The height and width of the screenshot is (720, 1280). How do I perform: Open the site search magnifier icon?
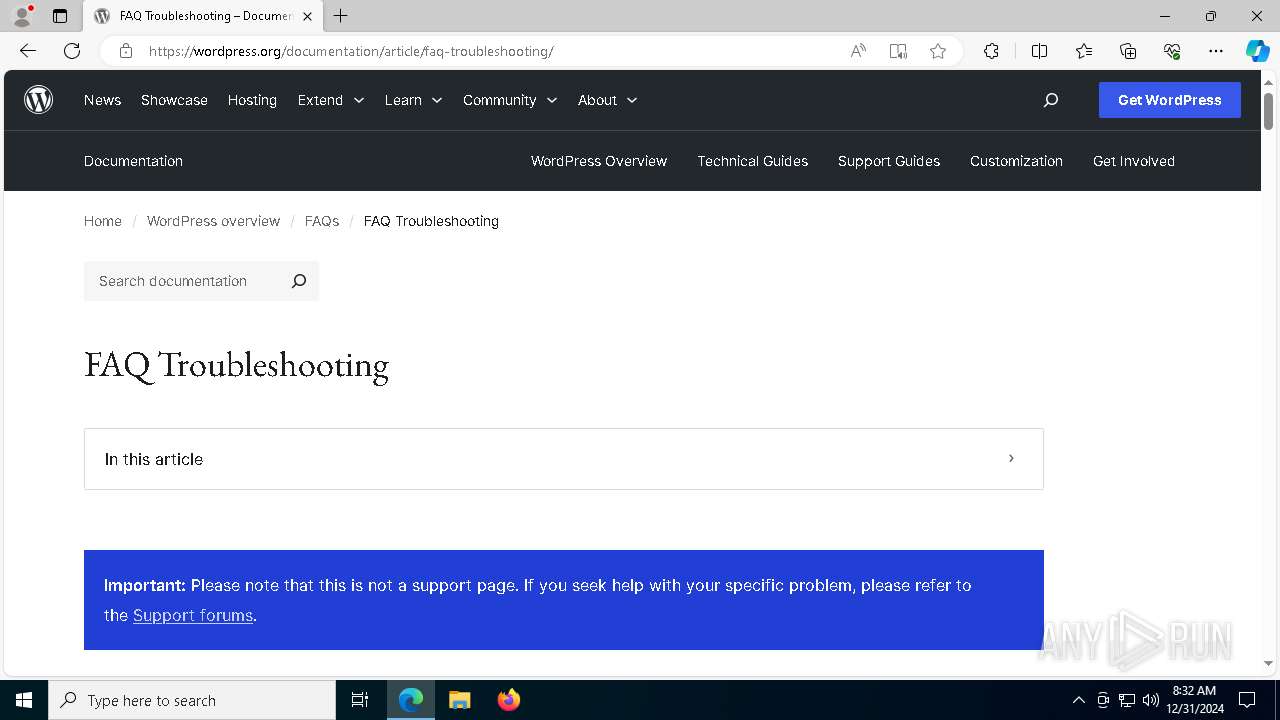pyautogui.click(x=1051, y=100)
